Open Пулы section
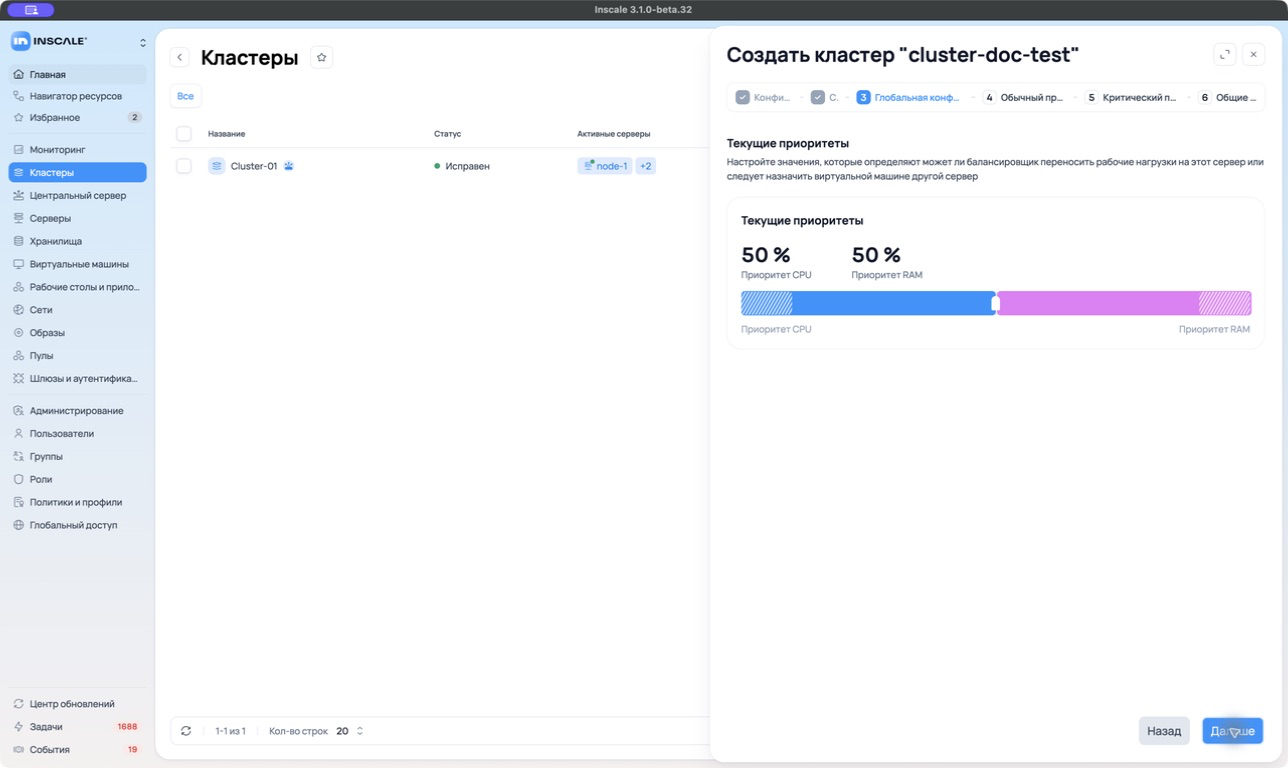The image size is (1288, 768). (77, 355)
